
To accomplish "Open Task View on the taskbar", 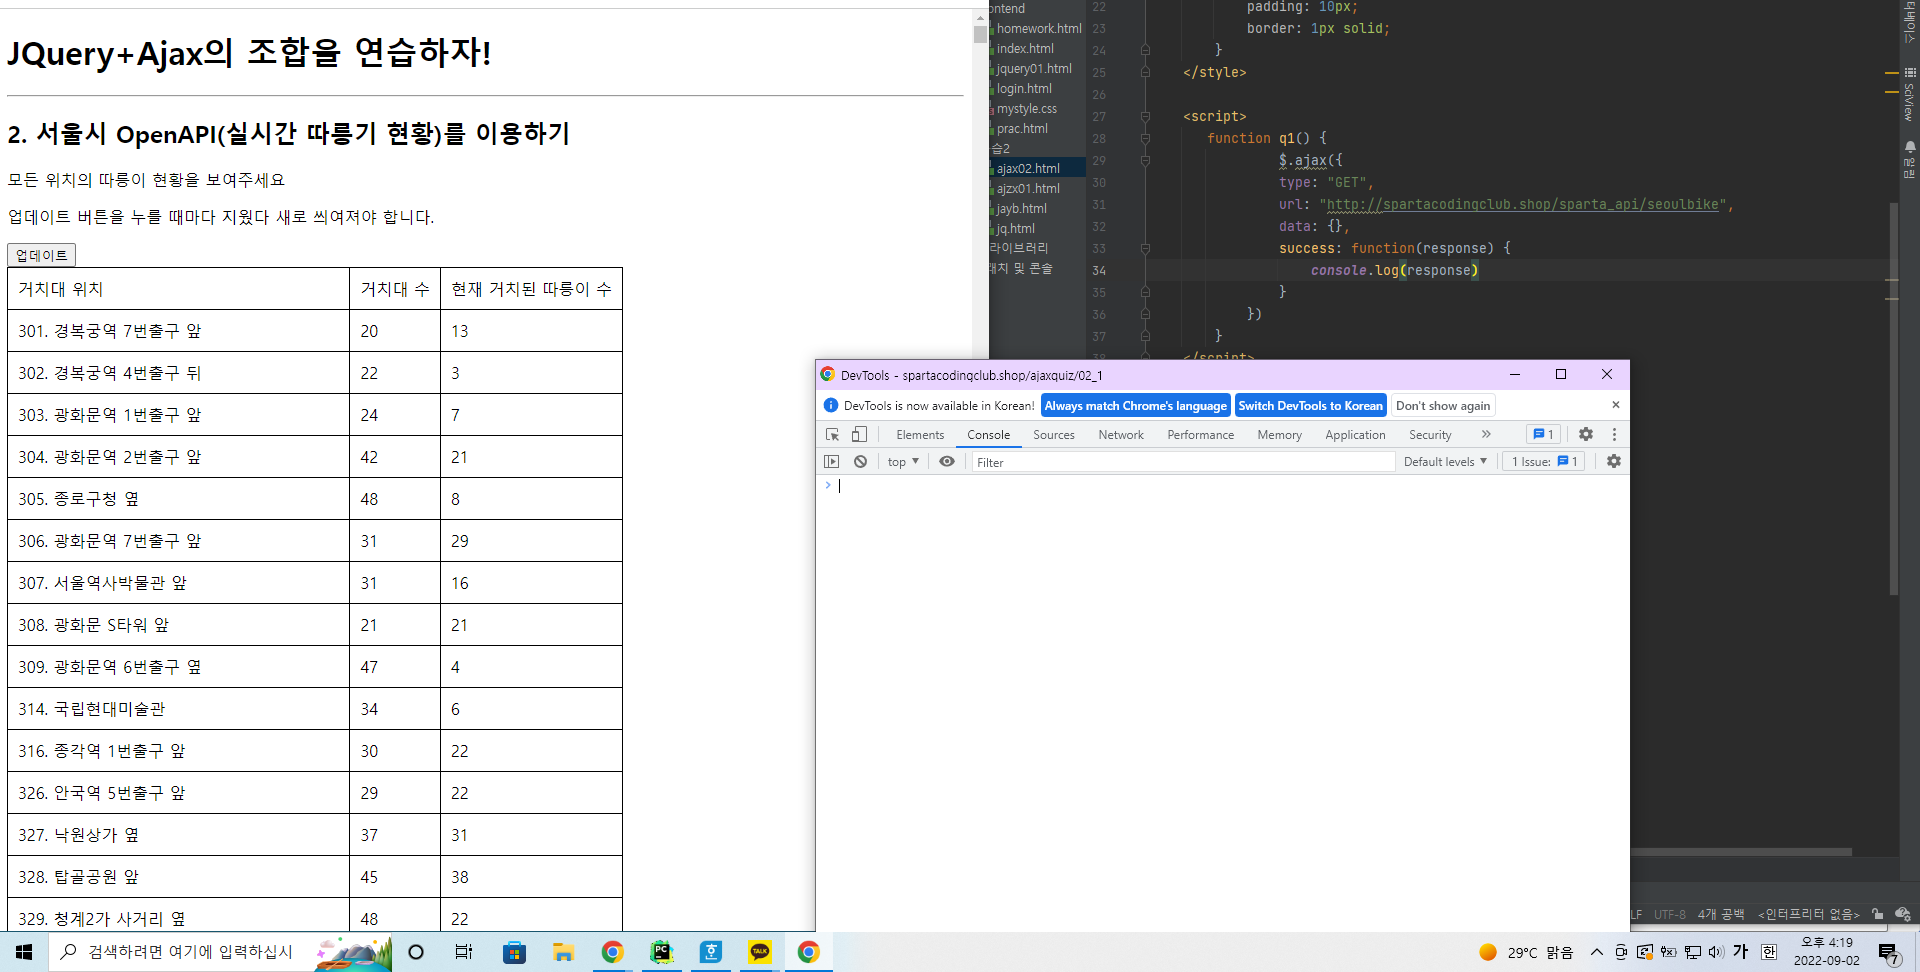I will 464,952.
